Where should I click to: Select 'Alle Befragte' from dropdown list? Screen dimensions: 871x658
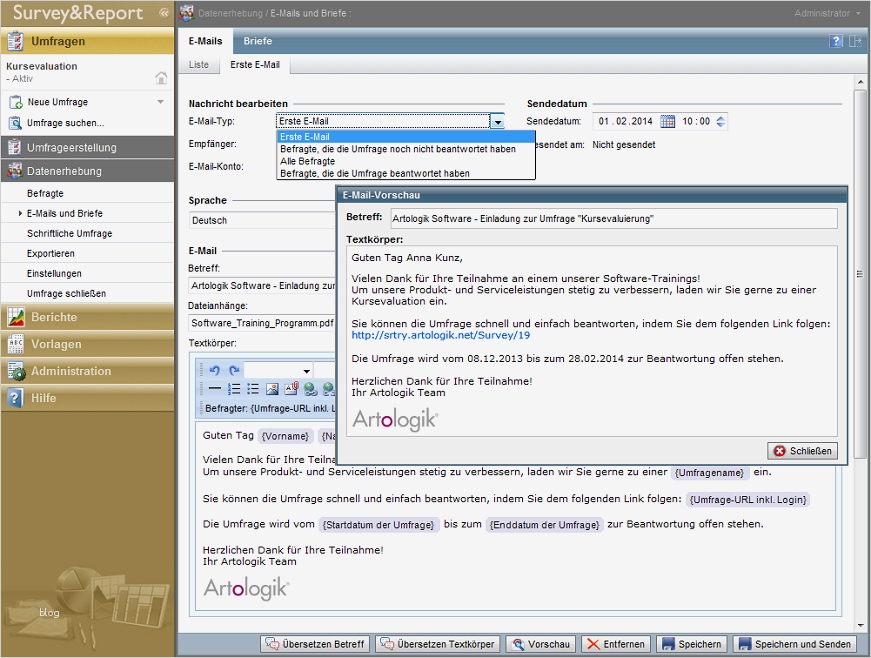tap(307, 161)
